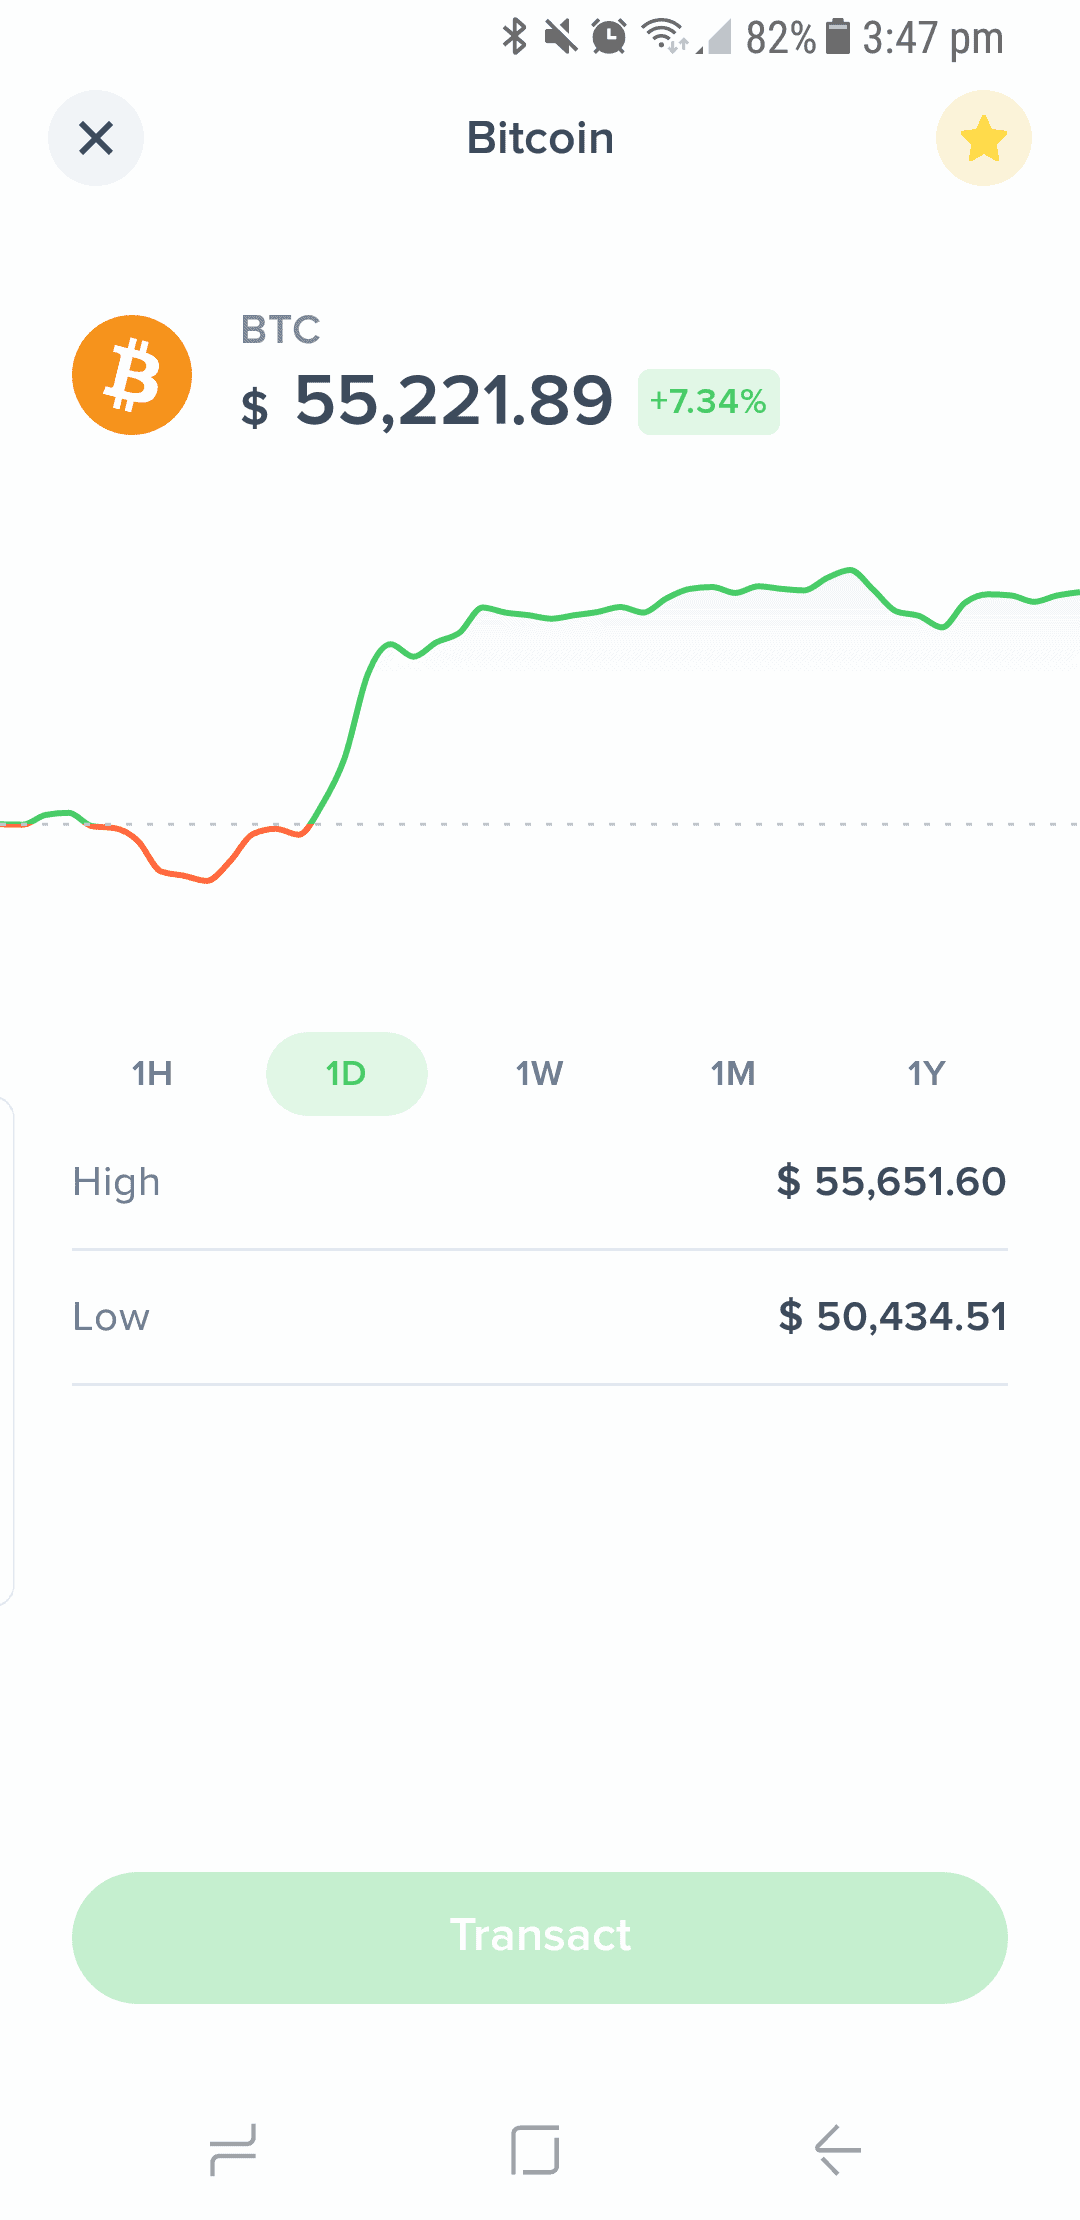The image size is (1080, 2220).
Task: Tap the High price row
Action: (x=540, y=1182)
